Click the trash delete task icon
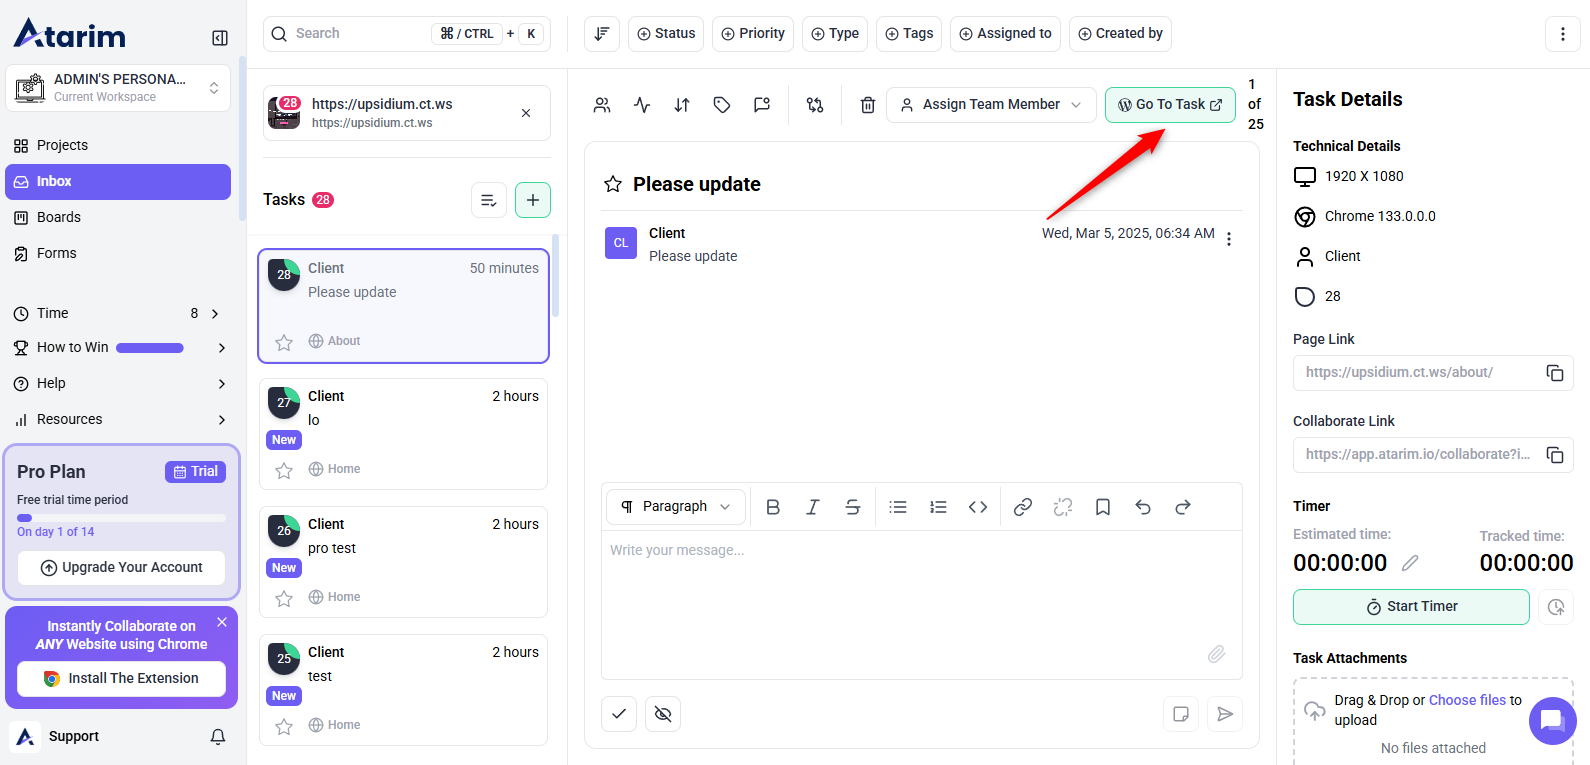The image size is (1590, 765). (x=867, y=105)
